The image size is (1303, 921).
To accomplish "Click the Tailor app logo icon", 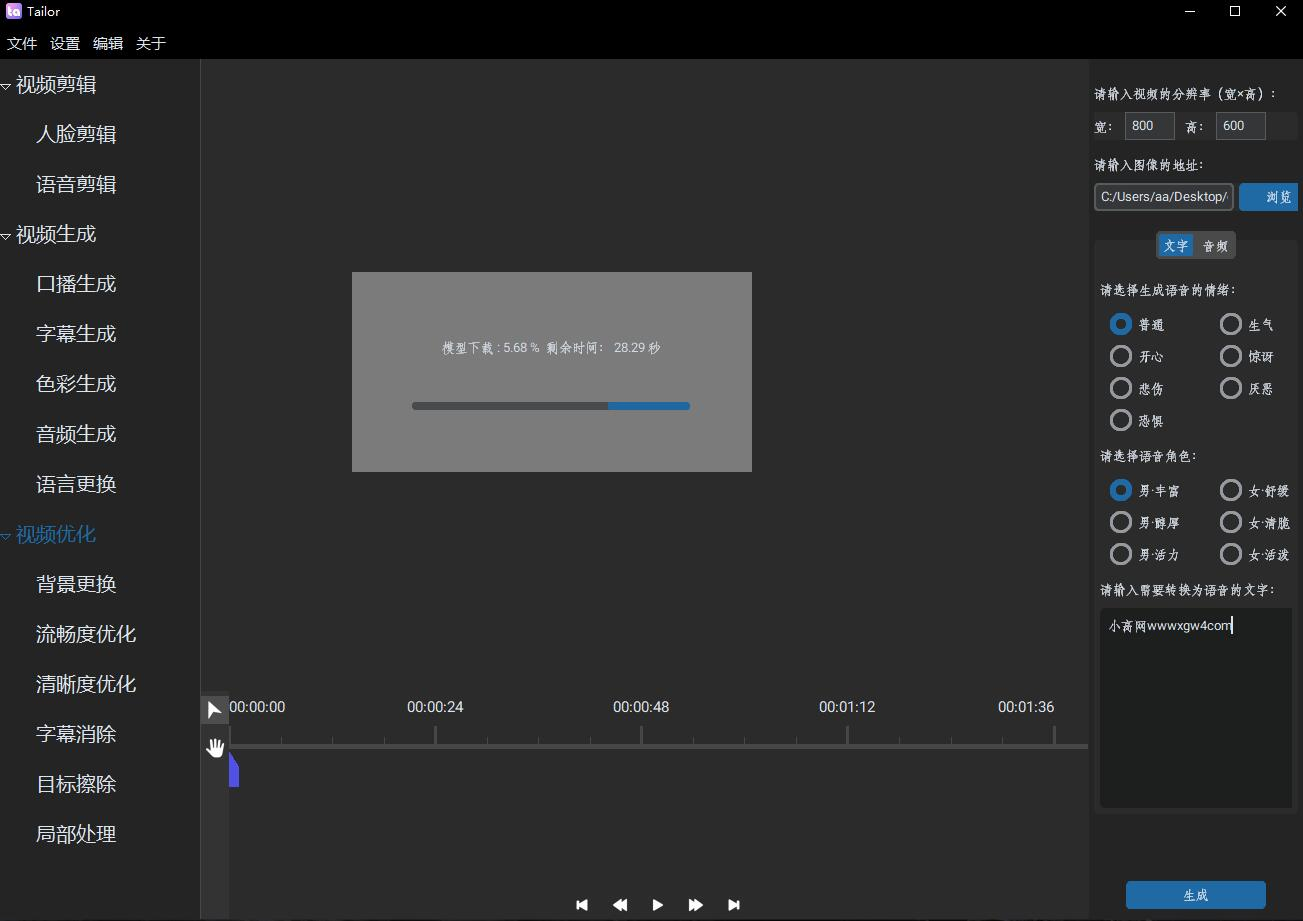I will [14, 12].
